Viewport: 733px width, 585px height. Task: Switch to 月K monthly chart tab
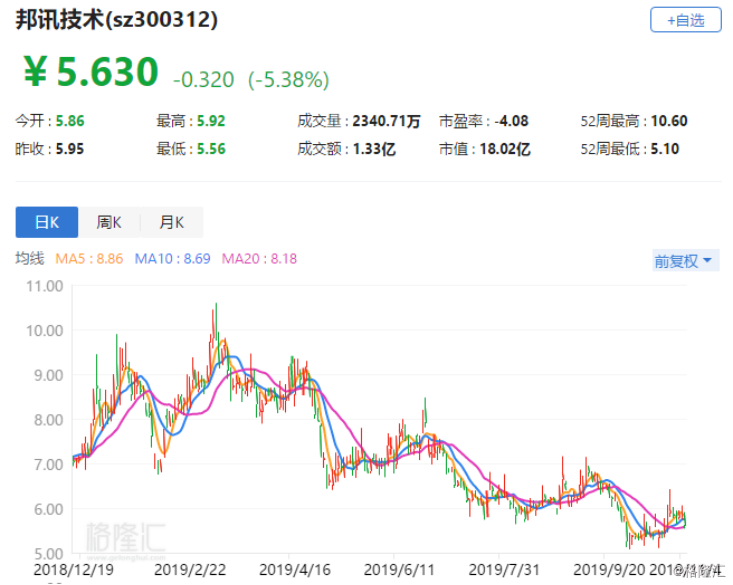pos(172,222)
